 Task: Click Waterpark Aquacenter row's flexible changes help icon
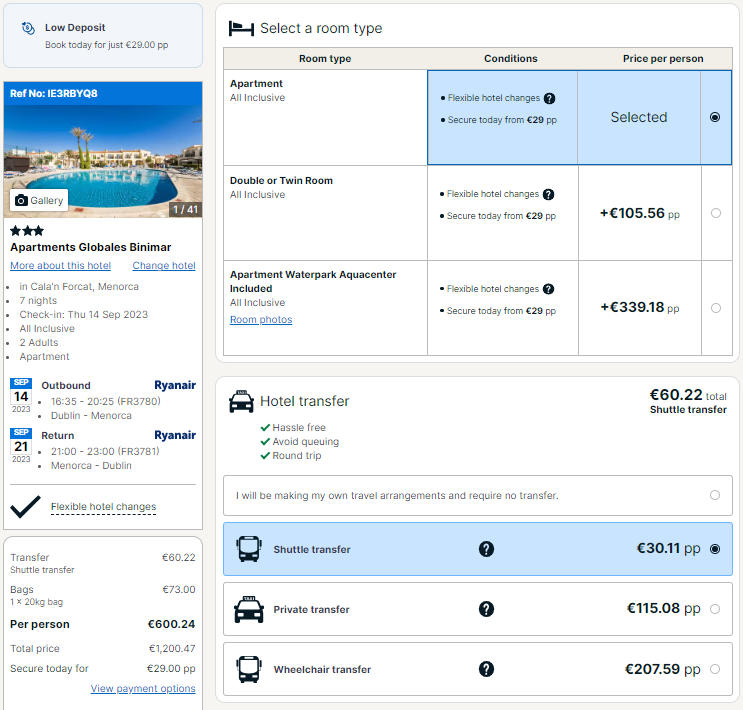point(548,289)
